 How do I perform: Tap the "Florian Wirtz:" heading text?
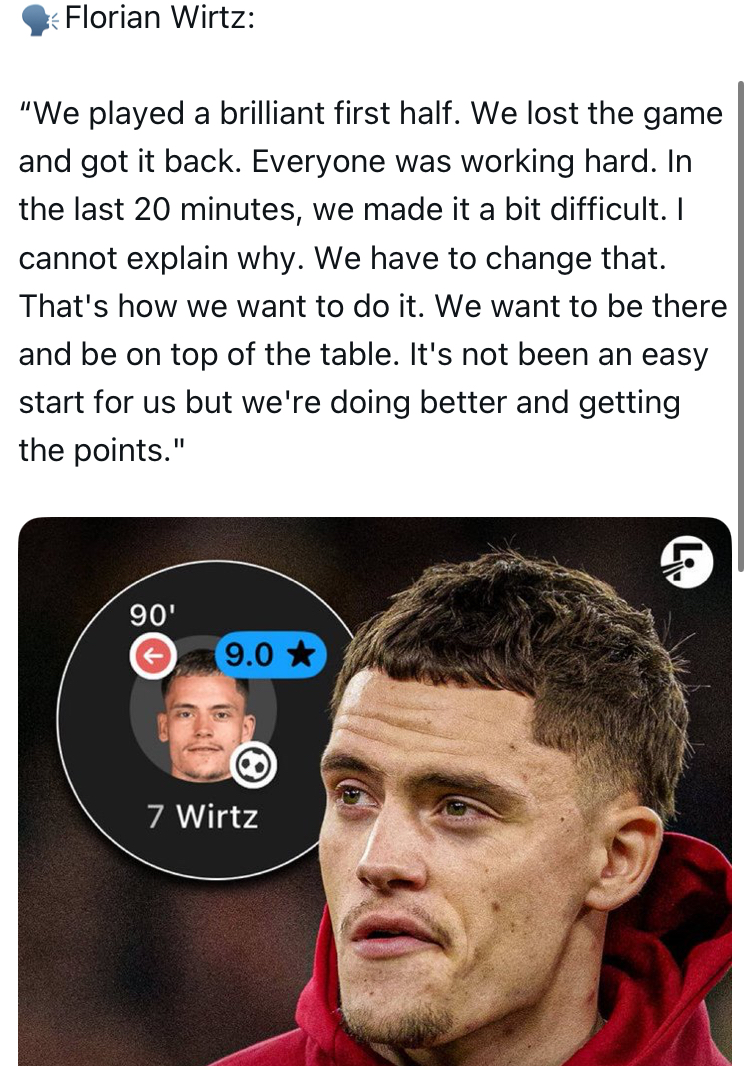pyautogui.click(x=160, y=17)
